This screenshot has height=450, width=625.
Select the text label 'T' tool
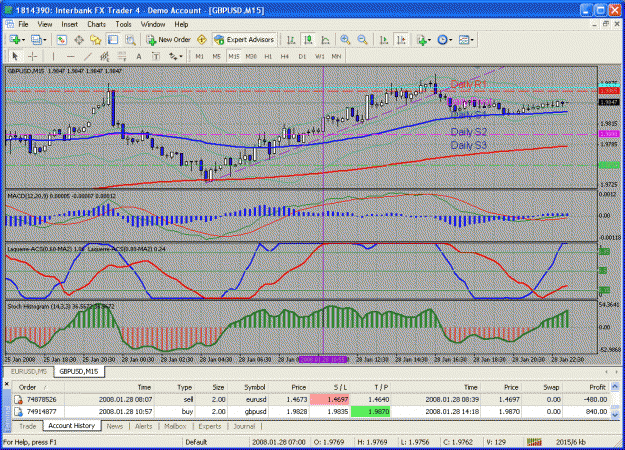(156, 57)
